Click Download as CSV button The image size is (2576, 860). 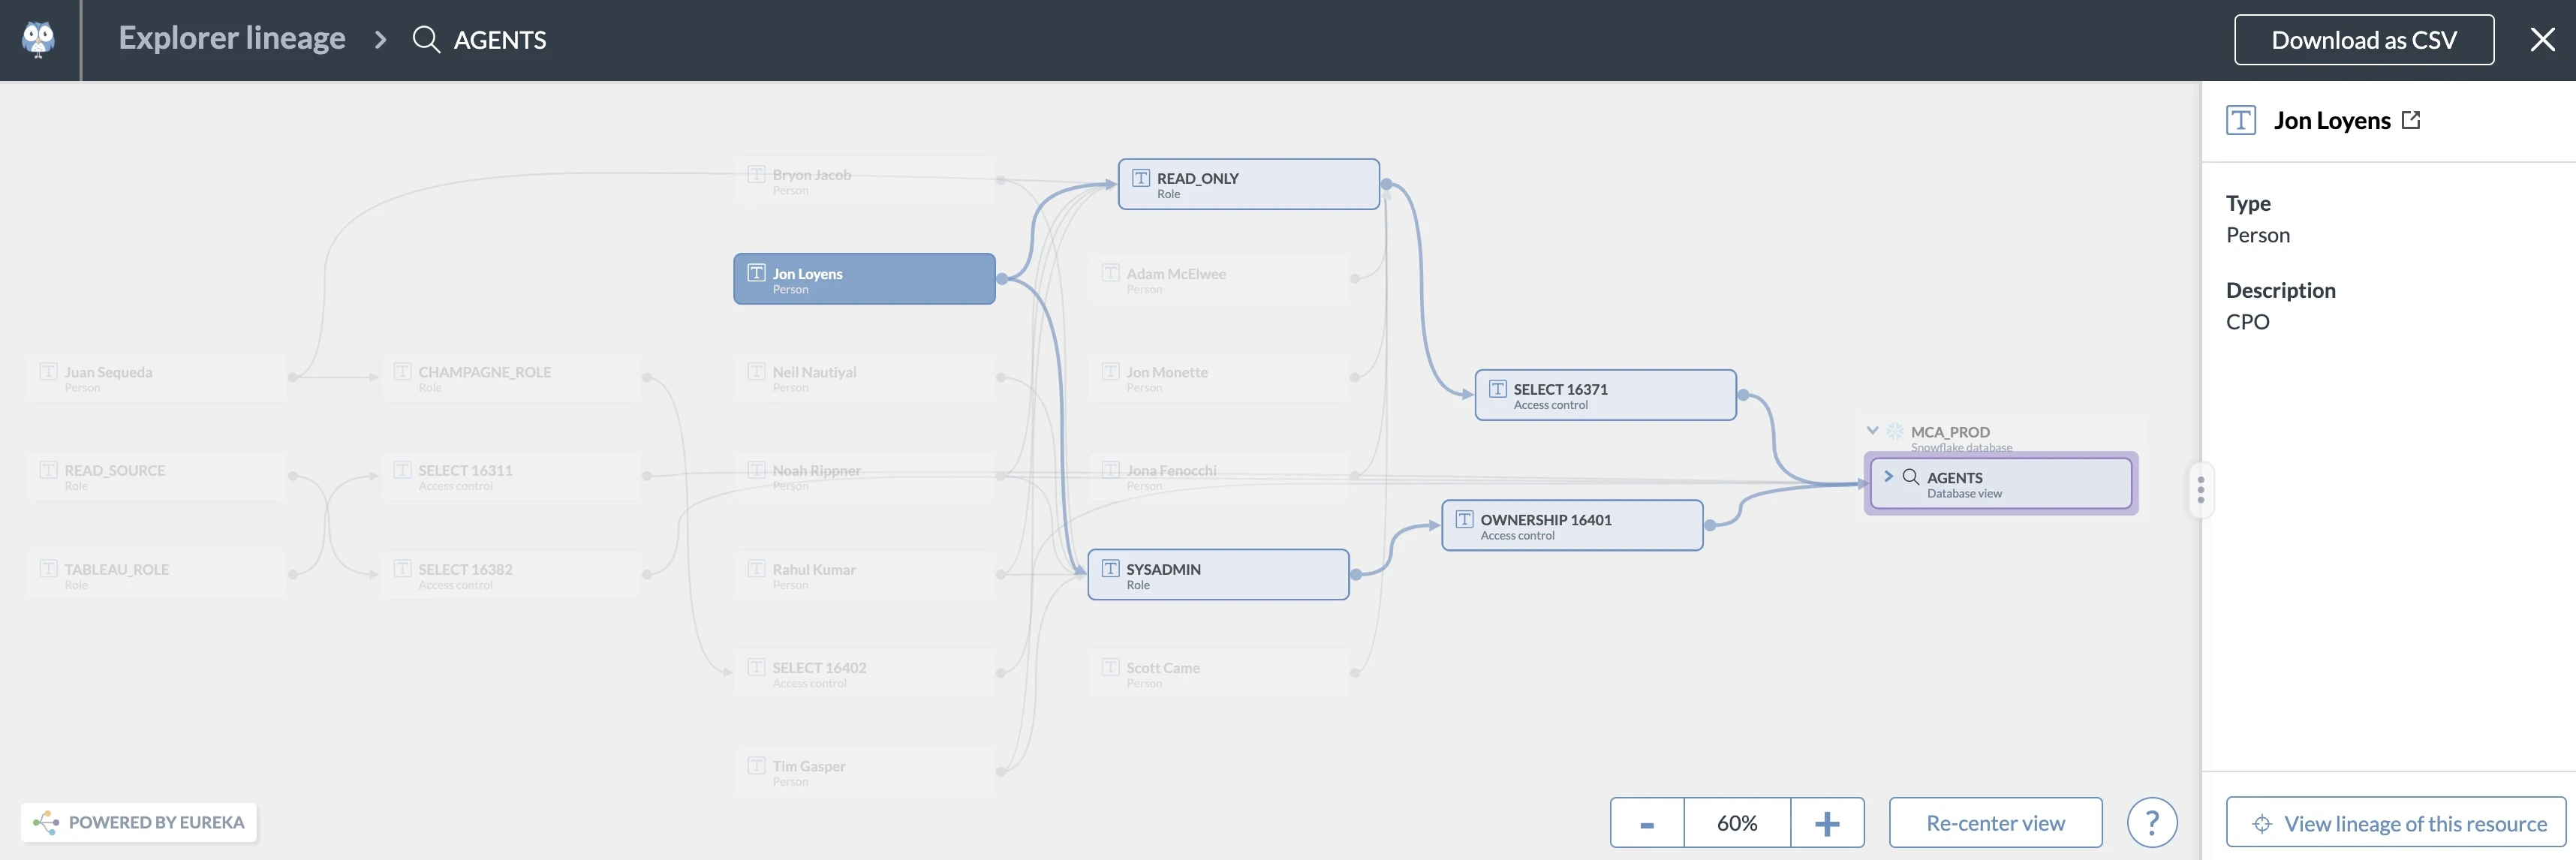coord(2363,40)
